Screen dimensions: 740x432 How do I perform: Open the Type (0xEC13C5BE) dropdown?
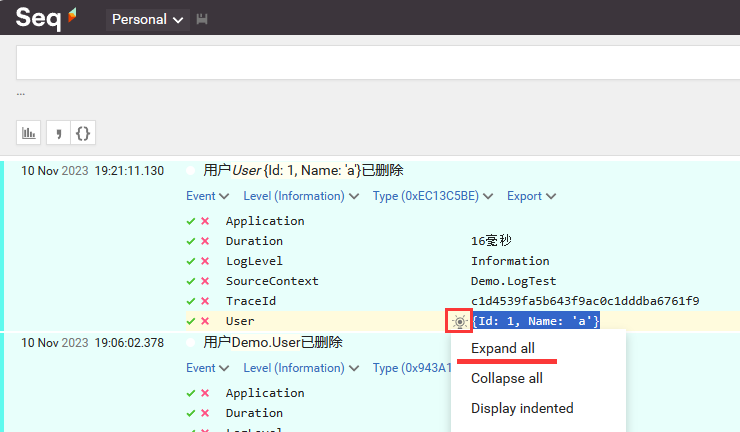point(433,196)
